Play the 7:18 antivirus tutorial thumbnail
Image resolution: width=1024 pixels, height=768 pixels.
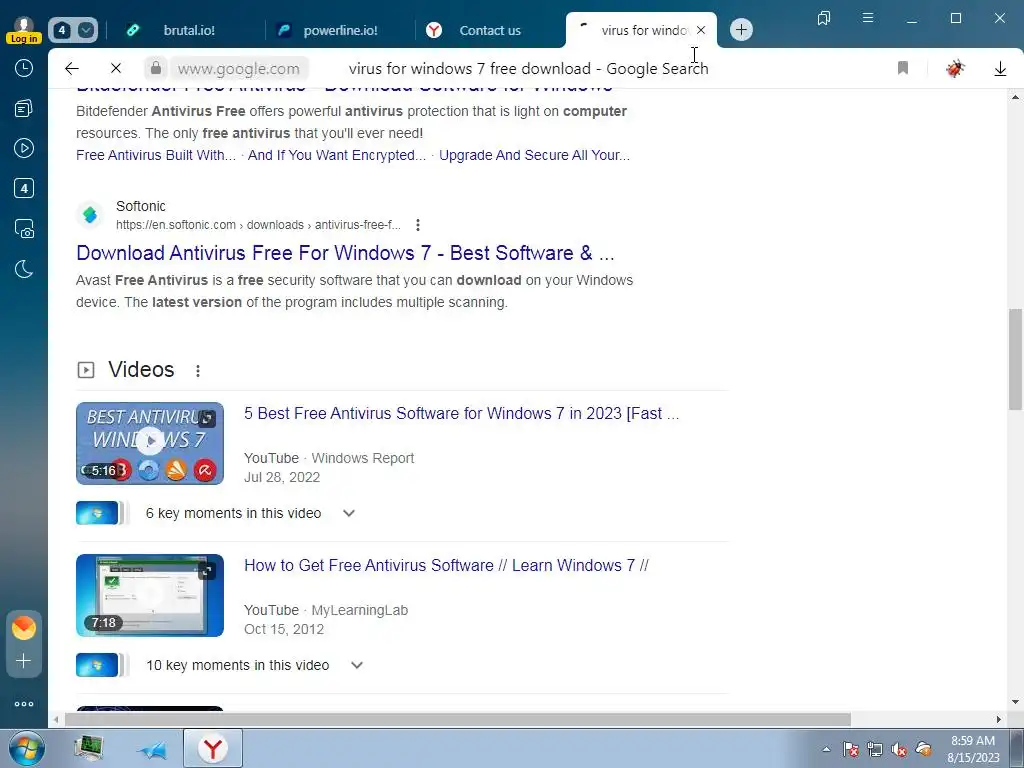click(x=150, y=596)
